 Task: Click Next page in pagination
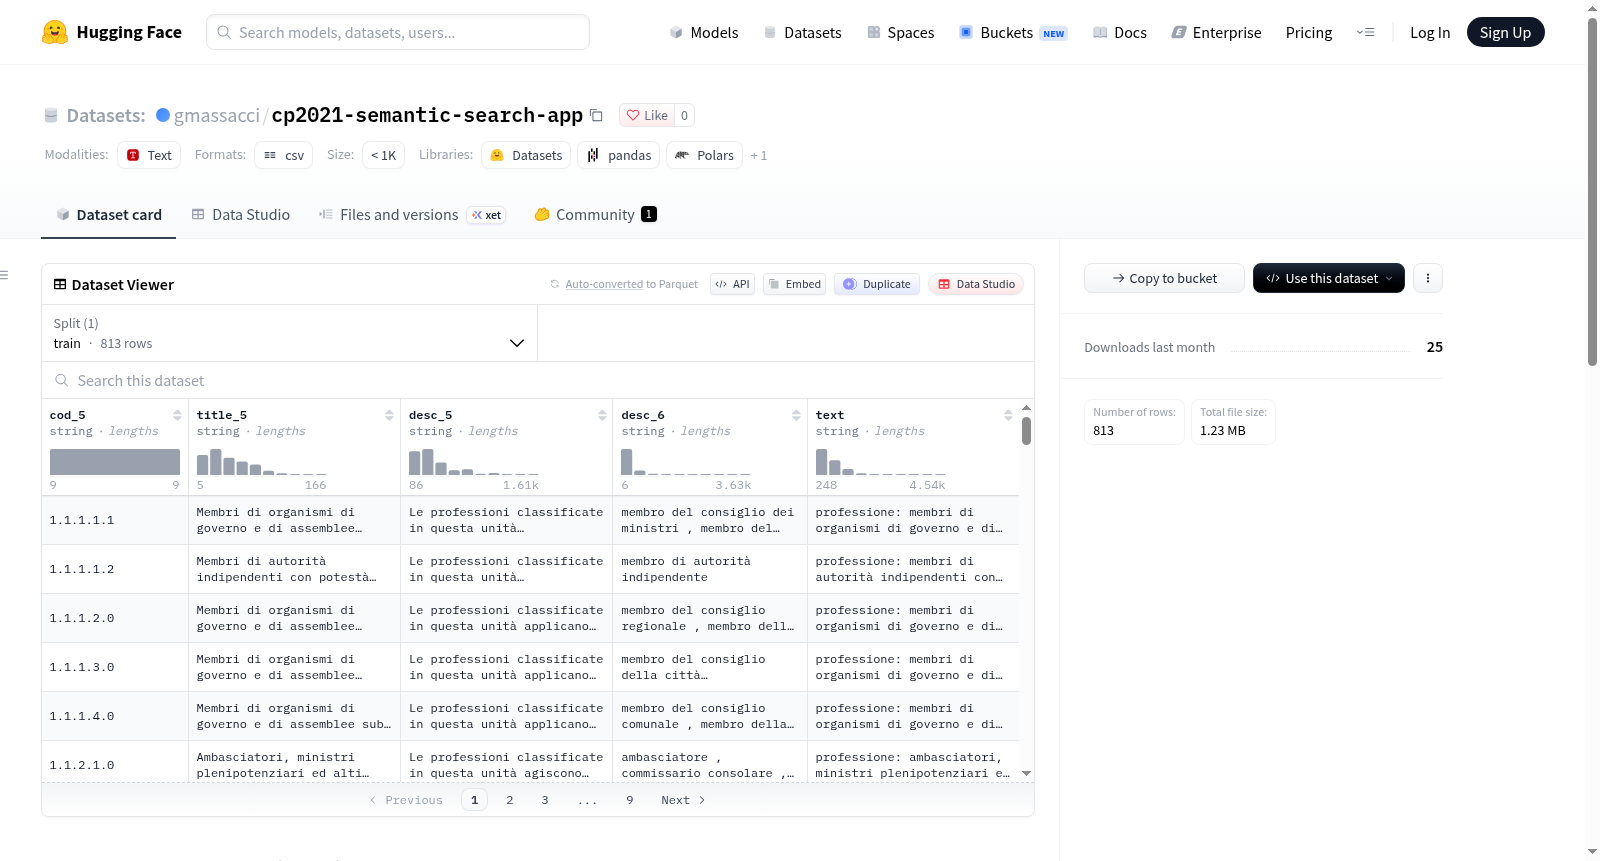(x=683, y=800)
